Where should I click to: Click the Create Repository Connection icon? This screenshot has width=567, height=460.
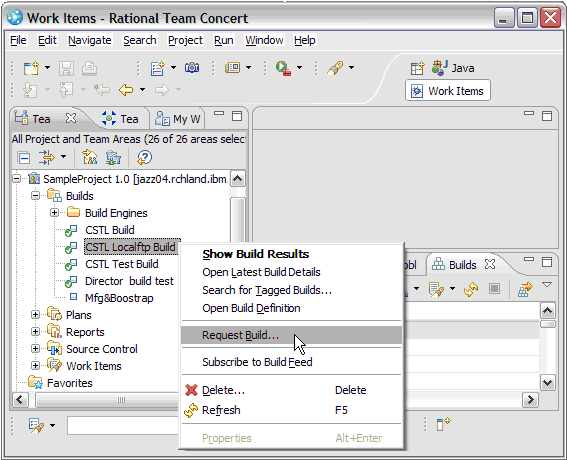point(113,158)
